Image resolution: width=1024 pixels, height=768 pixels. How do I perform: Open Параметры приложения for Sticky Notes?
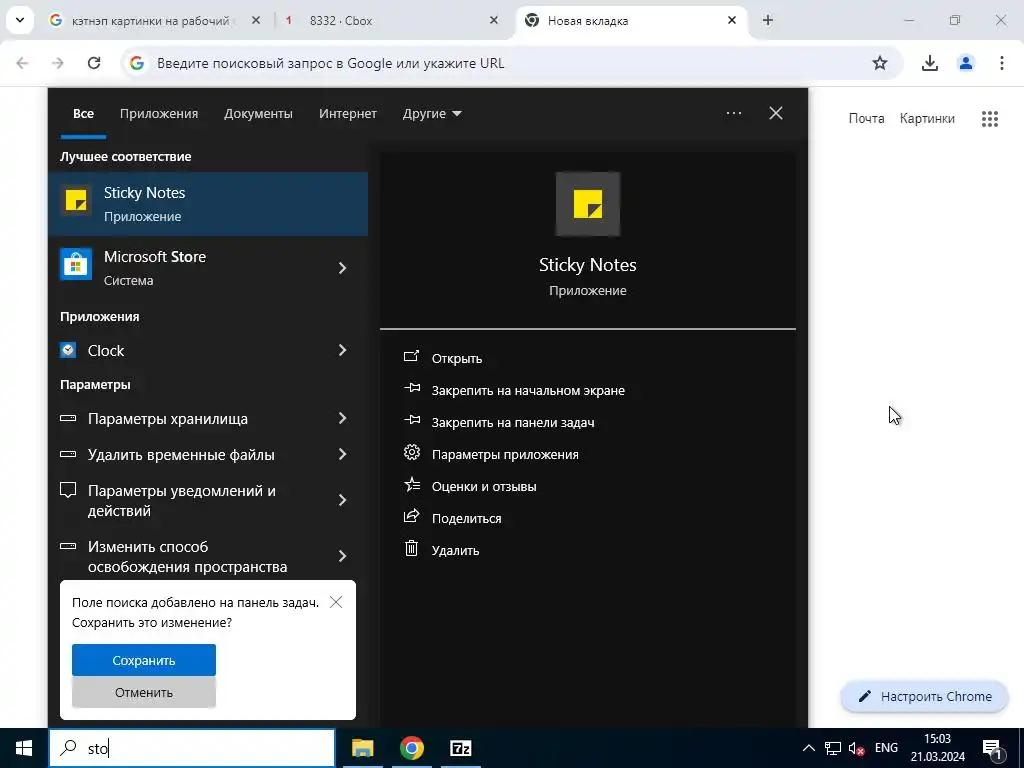(491, 454)
